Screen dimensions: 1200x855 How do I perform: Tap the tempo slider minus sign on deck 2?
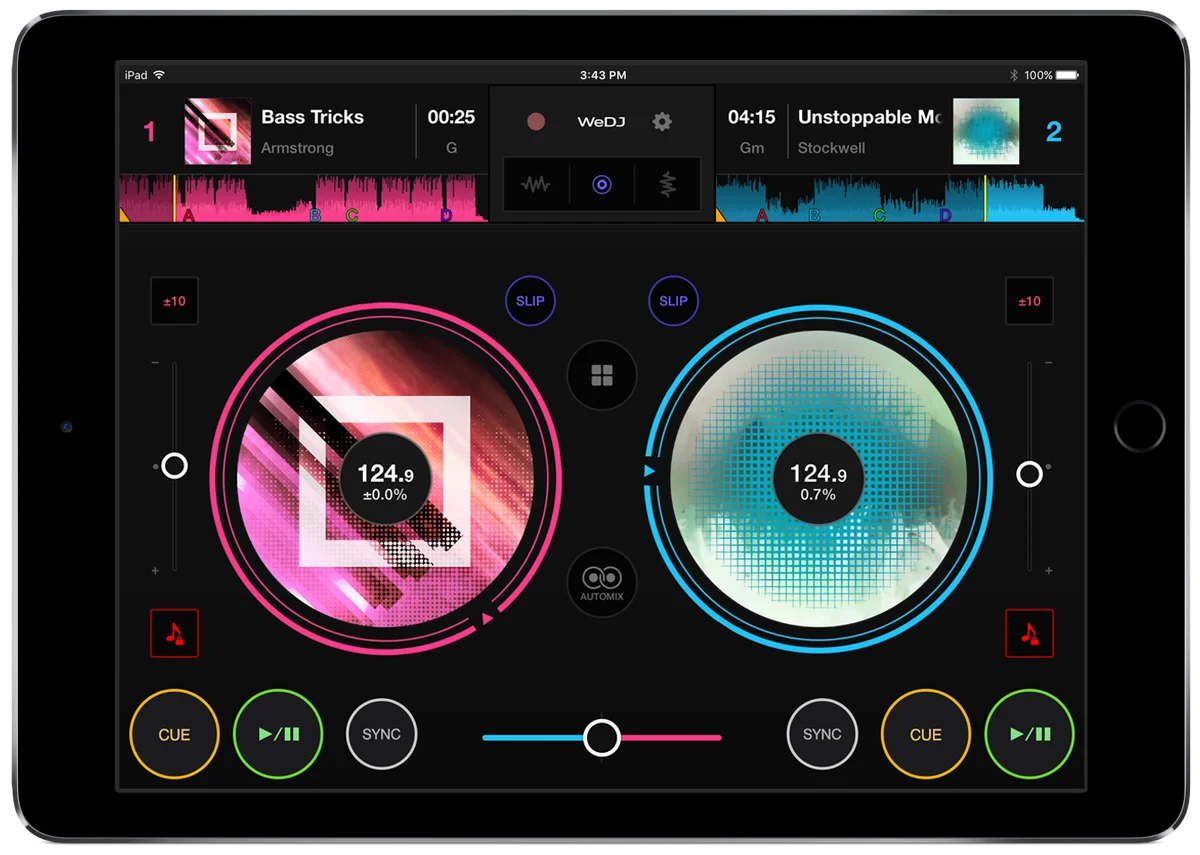click(x=1048, y=362)
